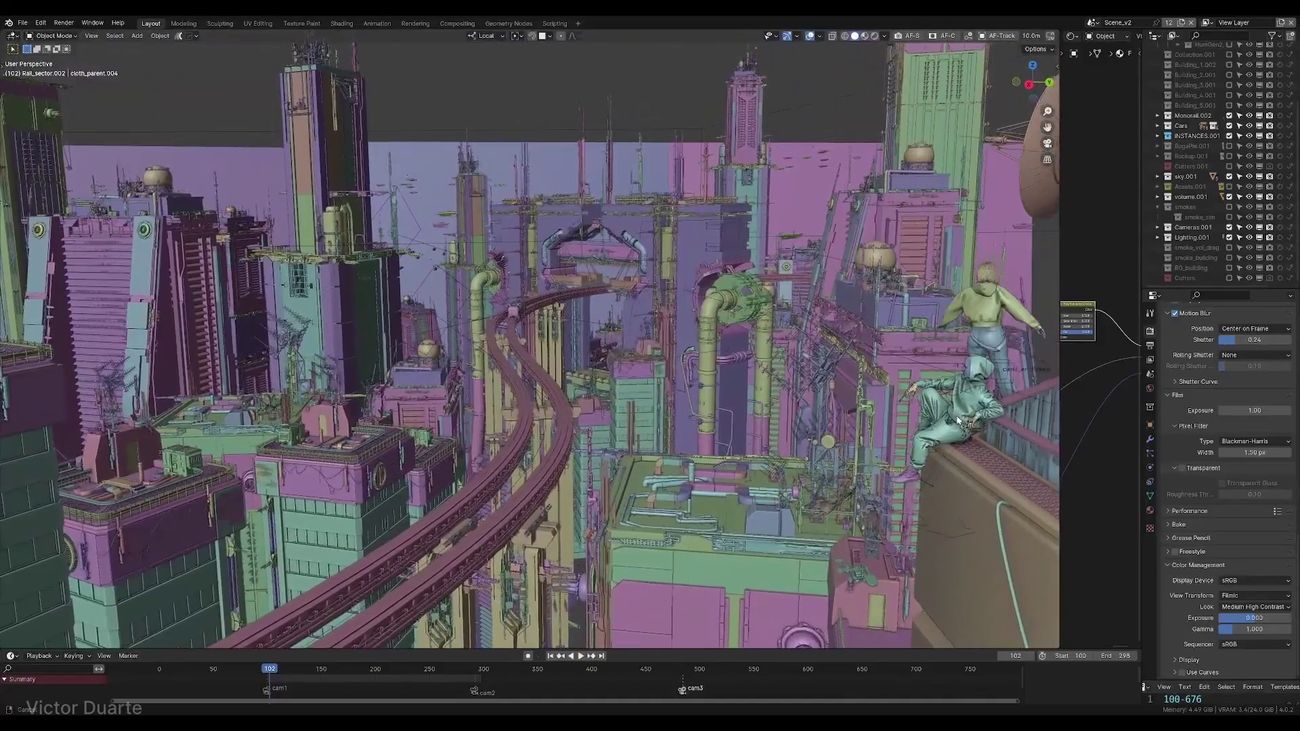The image size is (1300, 731).
Task: Open the Modifiers wrench tab icon
Action: (x=1150, y=439)
